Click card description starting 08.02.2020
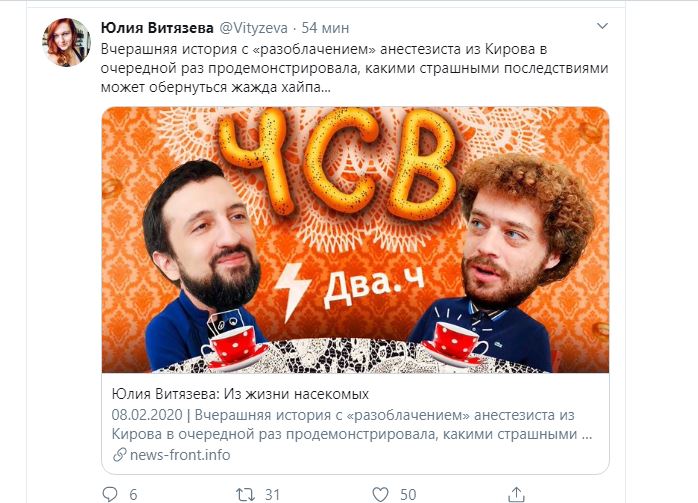 coord(352,424)
